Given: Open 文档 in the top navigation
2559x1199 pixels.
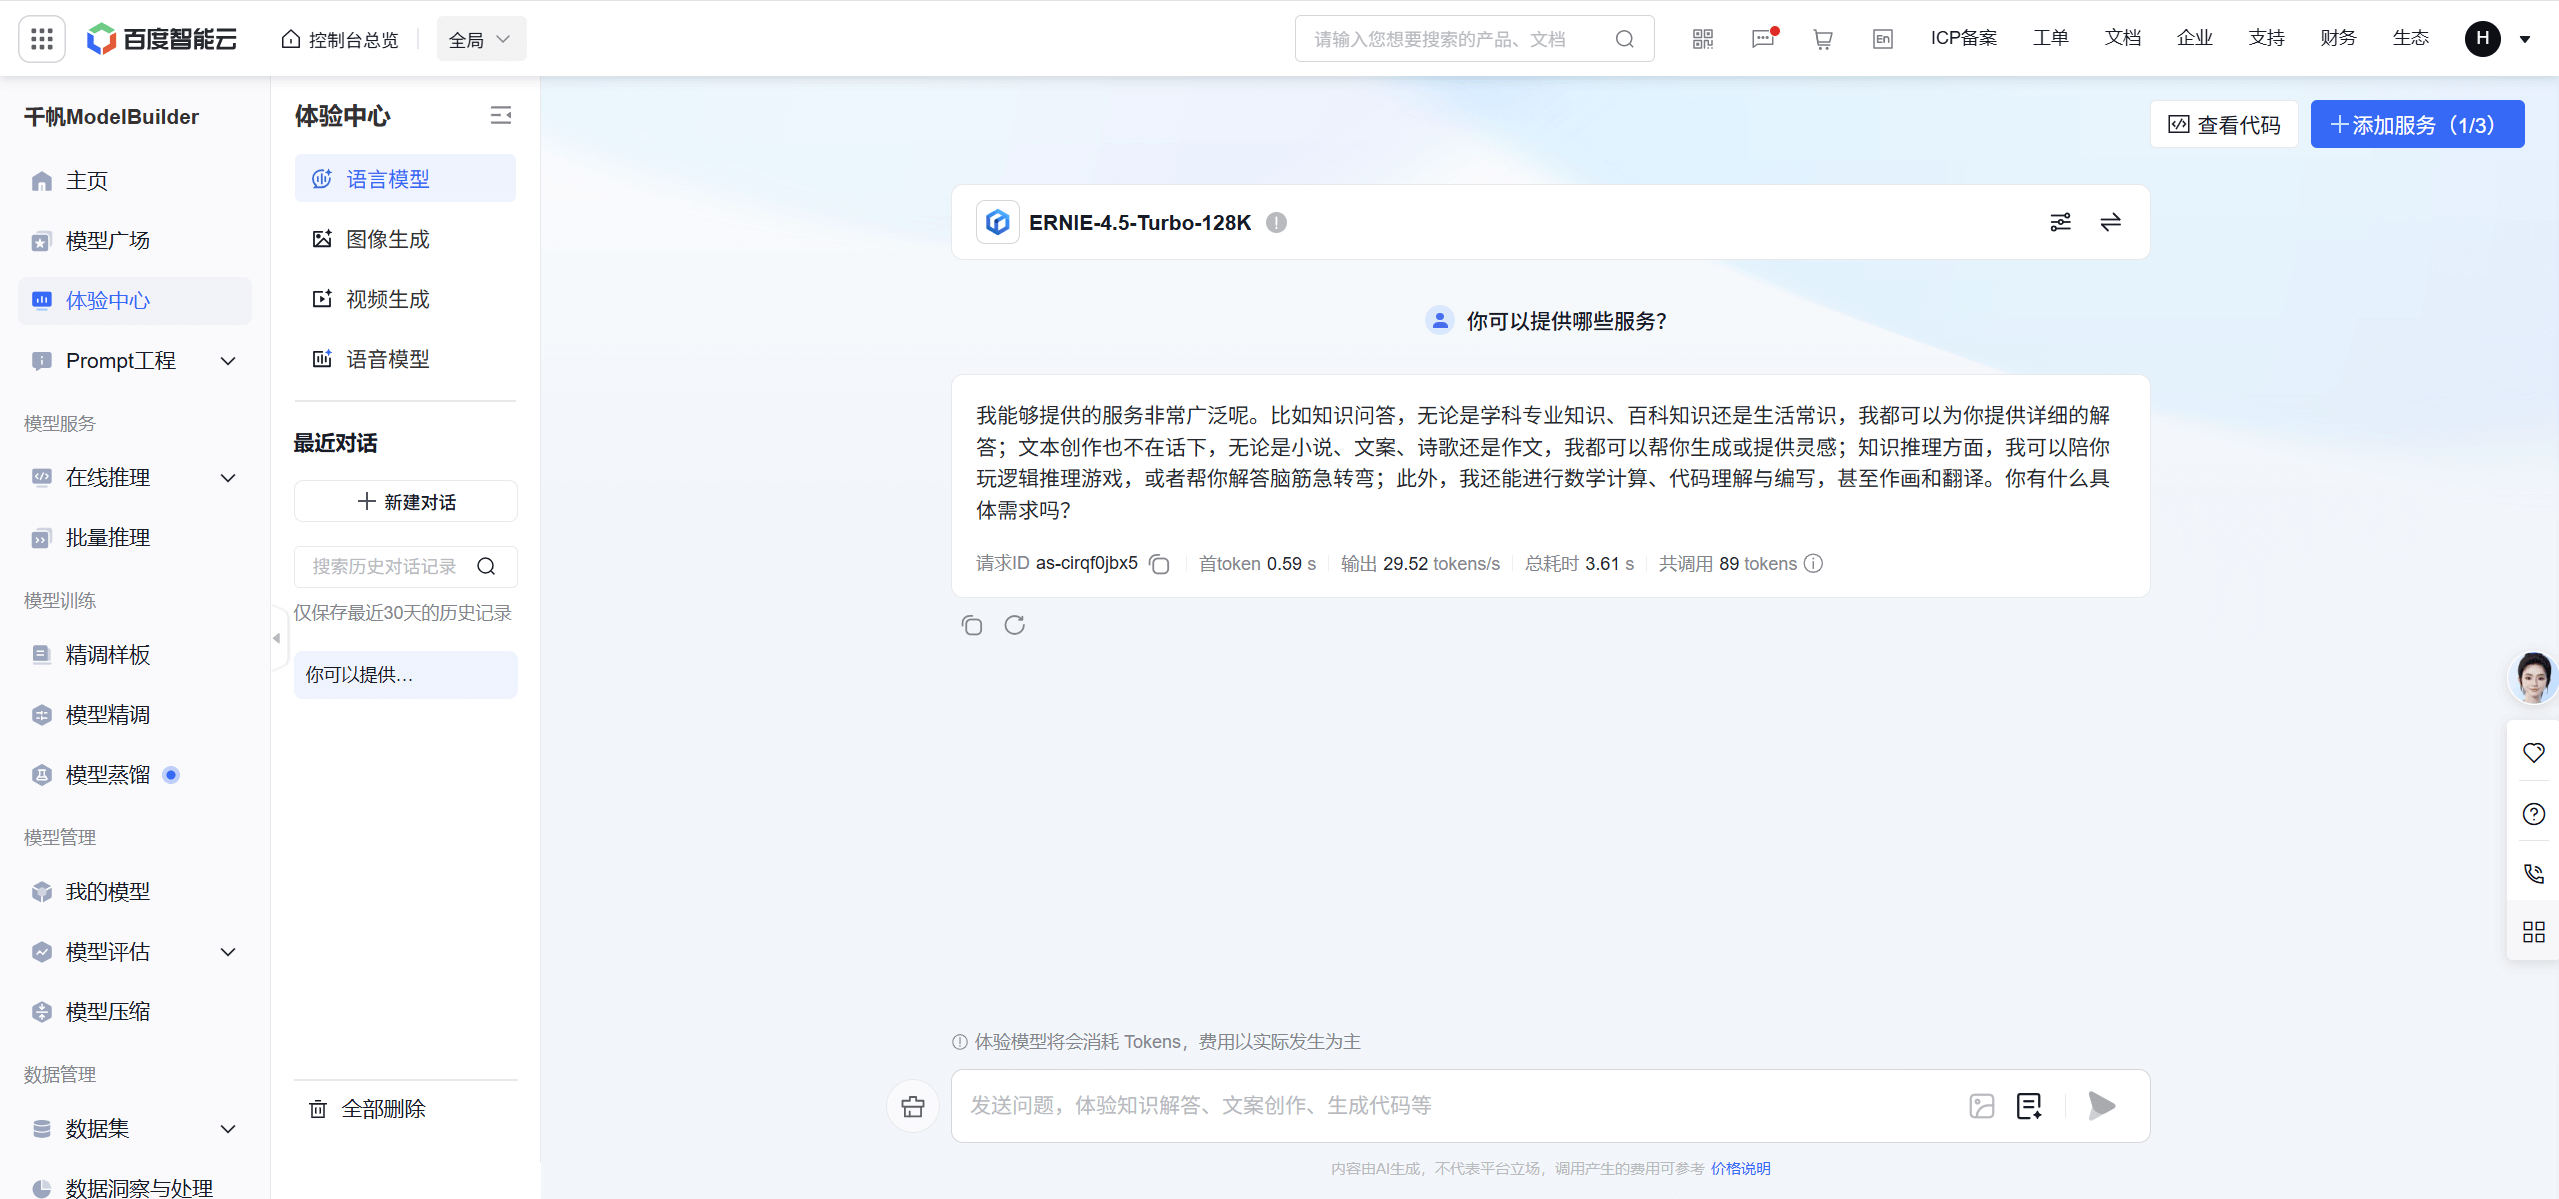Looking at the screenshot, I should click(x=2122, y=38).
